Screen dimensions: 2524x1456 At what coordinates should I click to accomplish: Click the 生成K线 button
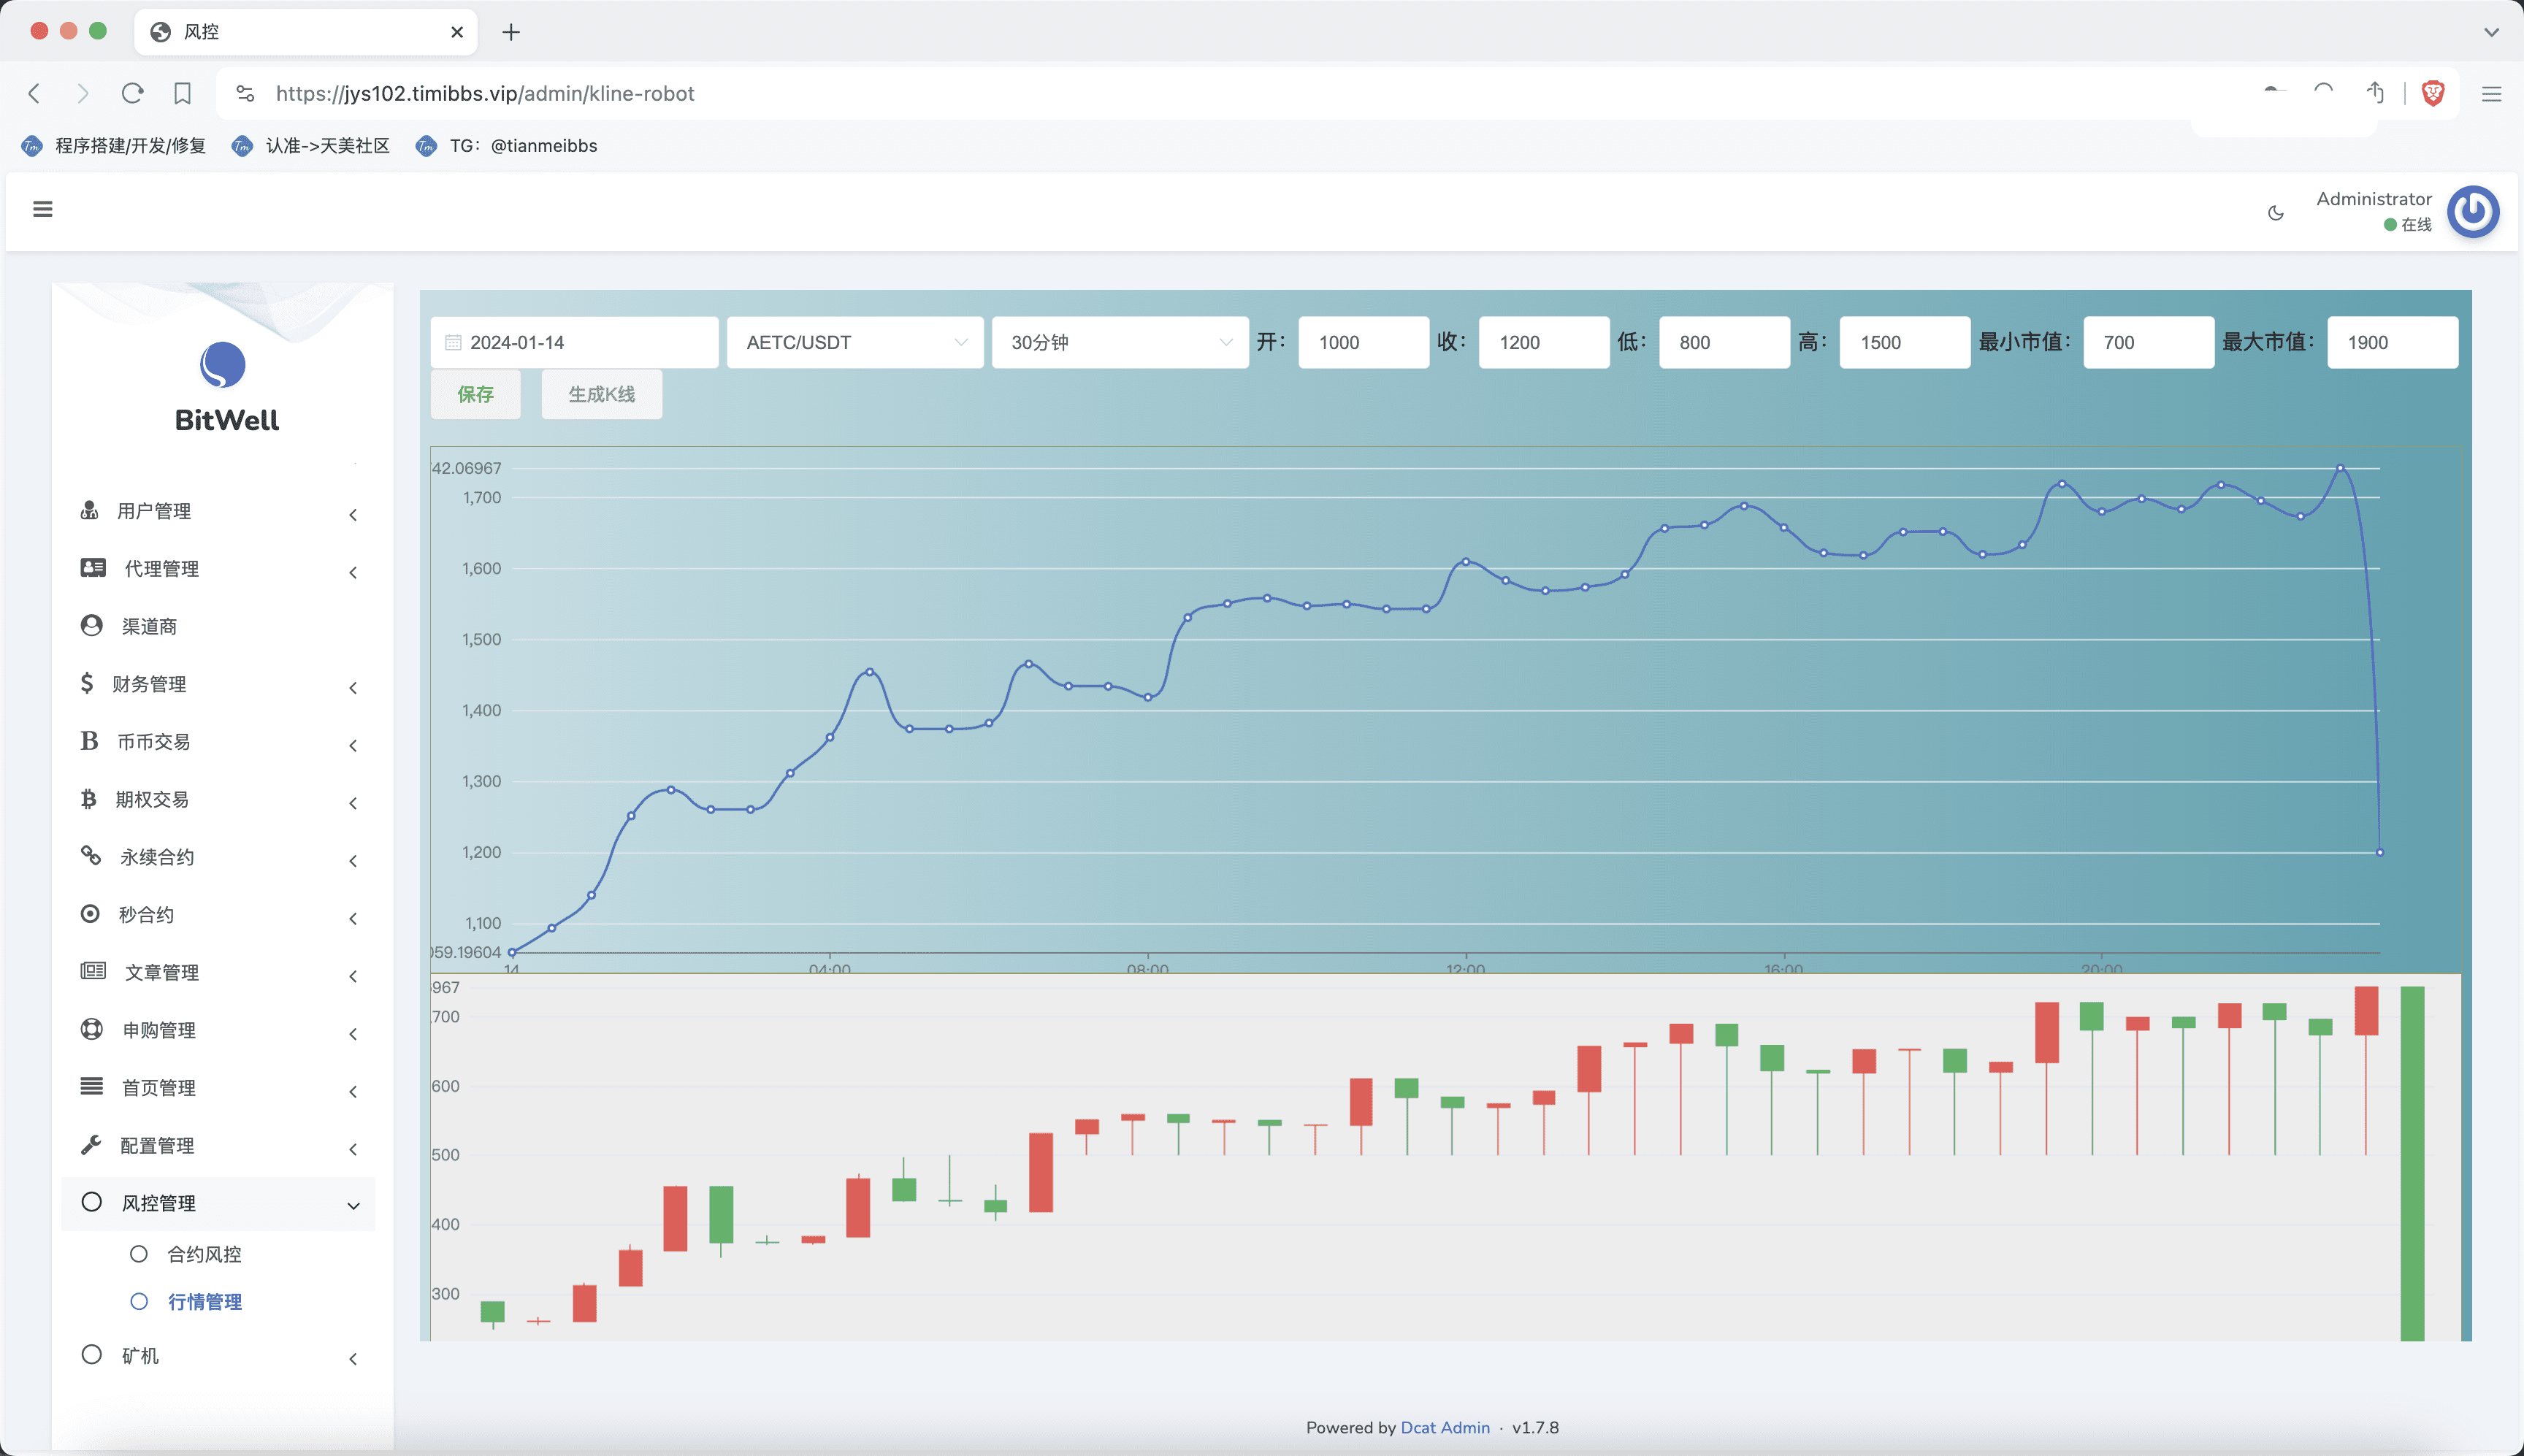601,394
